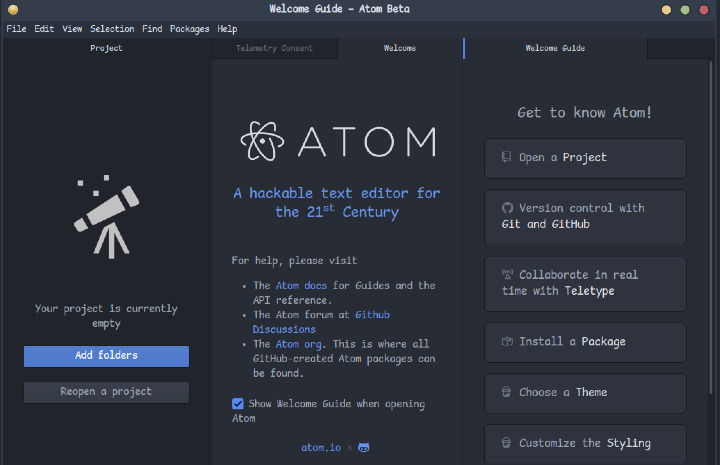Click 'For help, please visit' text
The image size is (720, 465).
tap(294, 261)
